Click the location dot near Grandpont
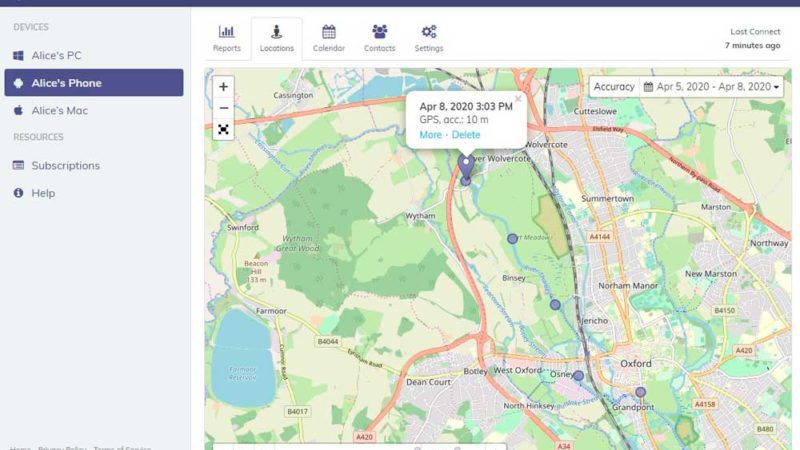 coord(640,392)
